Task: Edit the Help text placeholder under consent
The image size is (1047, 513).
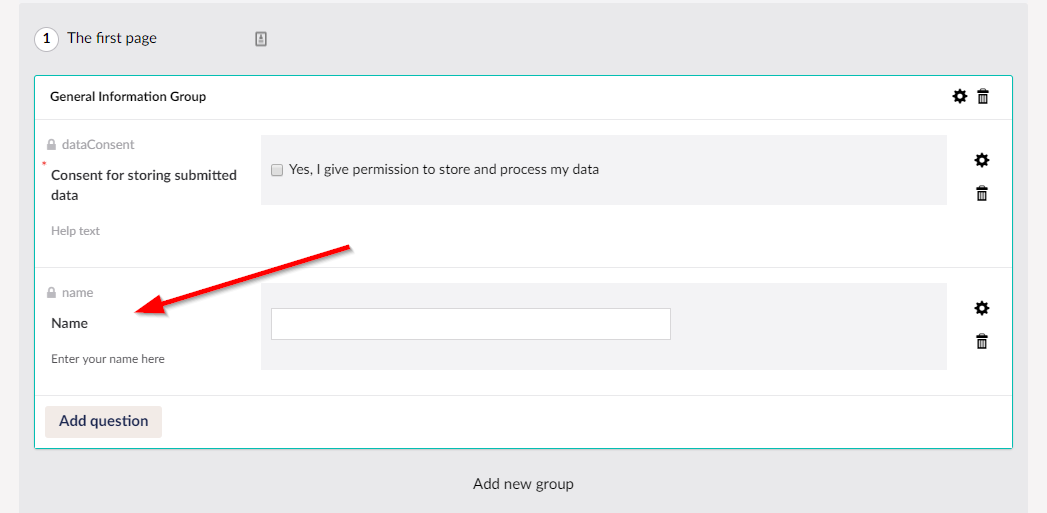Action: coord(76,231)
